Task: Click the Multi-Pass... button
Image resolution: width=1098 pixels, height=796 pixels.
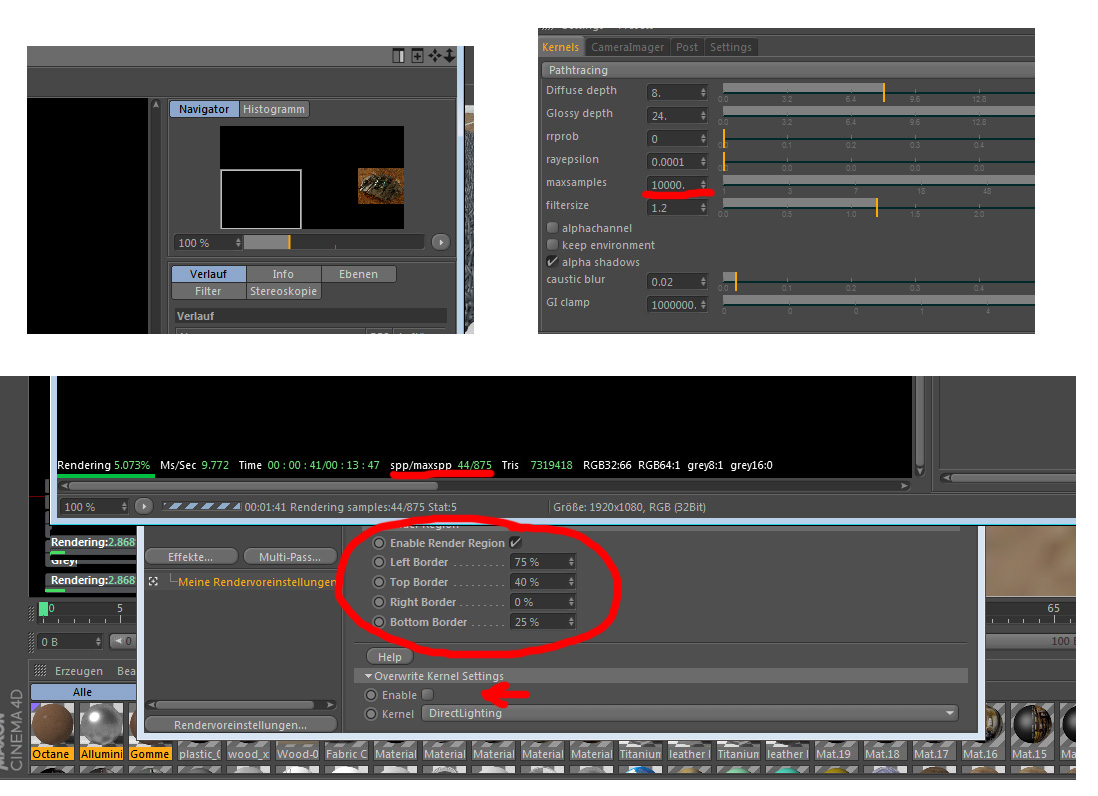Action: [x=290, y=557]
